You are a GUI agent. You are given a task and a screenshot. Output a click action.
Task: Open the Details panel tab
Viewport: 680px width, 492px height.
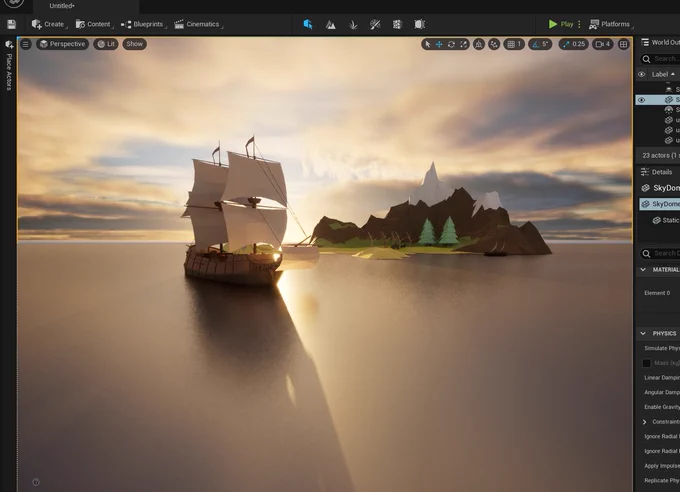659,172
